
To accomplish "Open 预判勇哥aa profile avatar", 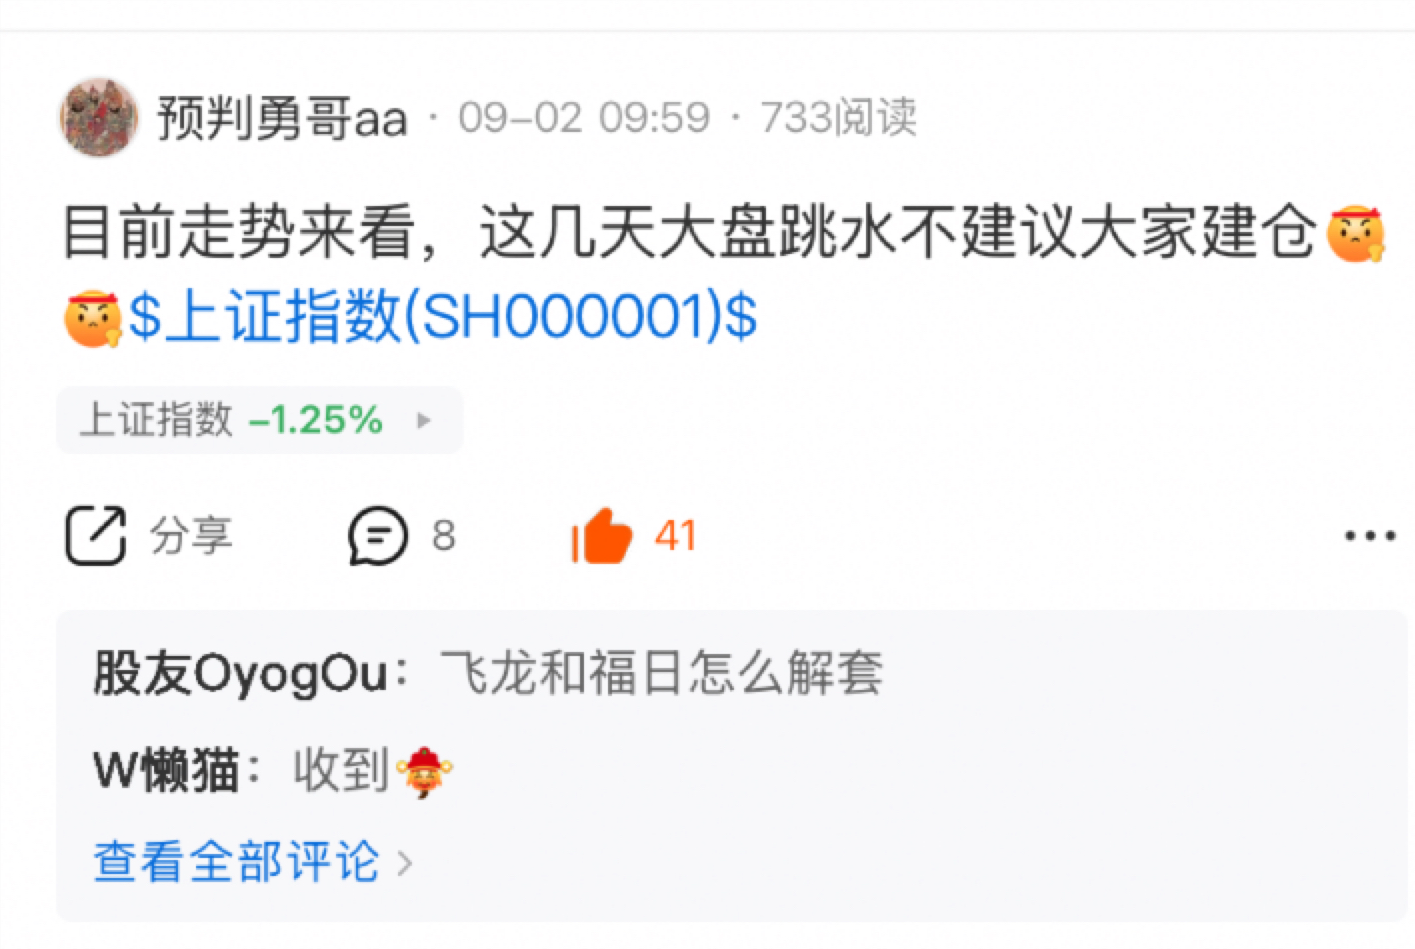I will [98, 117].
